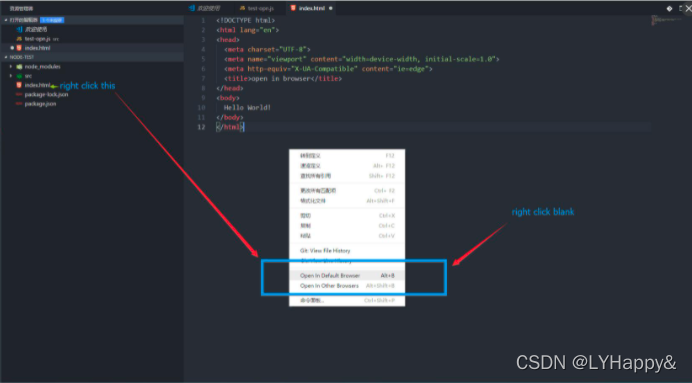Choose the Alt+F12 peek definition menu entry
This screenshot has height=383, width=692.
[347, 166]
